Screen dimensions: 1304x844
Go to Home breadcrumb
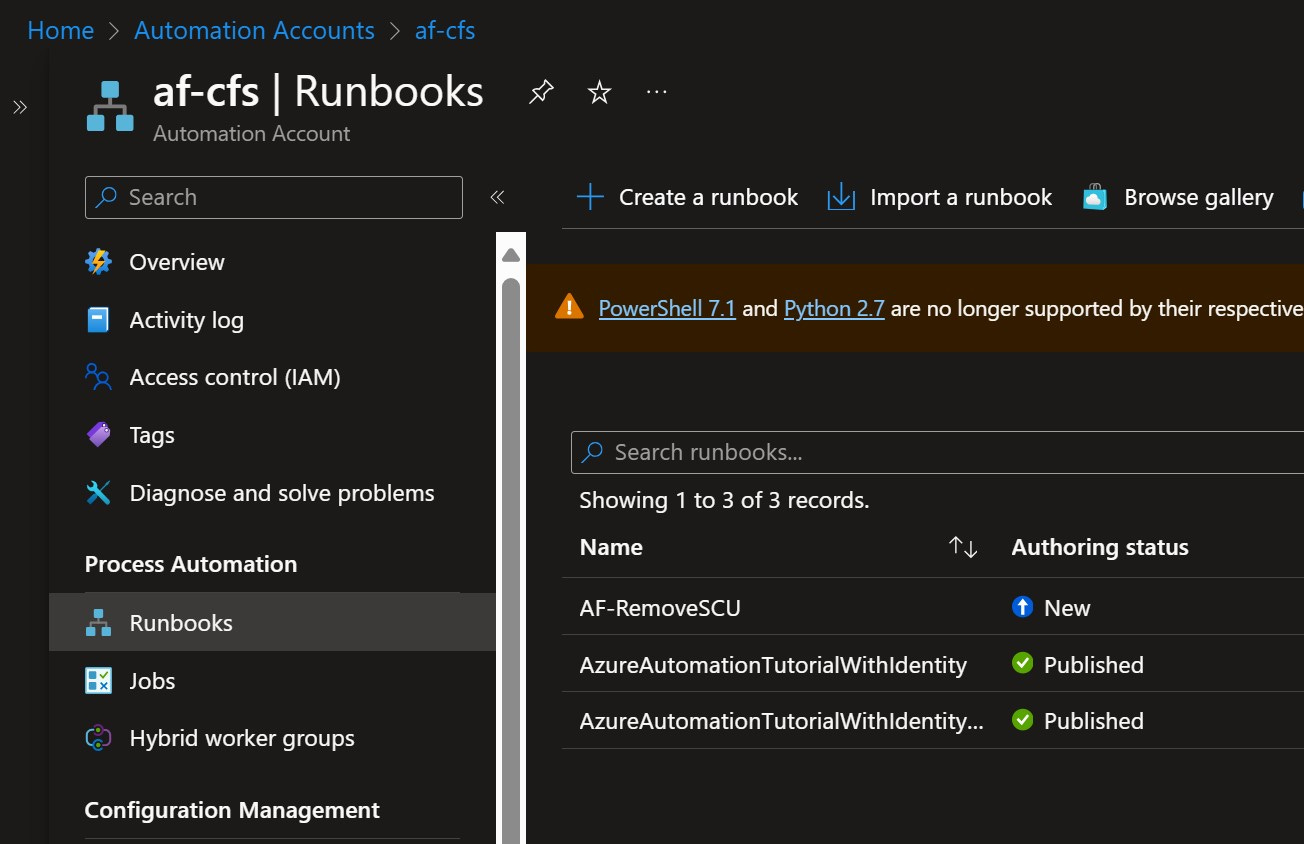tap(61, 31)
